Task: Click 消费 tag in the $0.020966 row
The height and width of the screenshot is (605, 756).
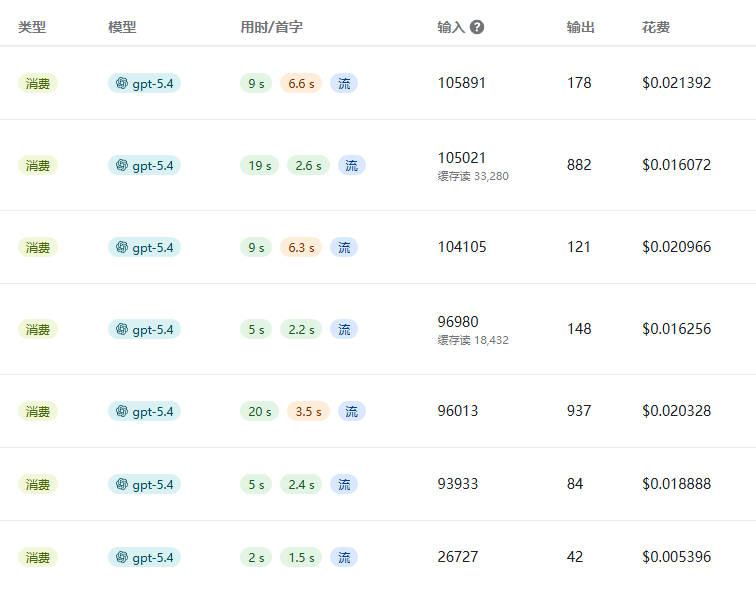Action: [x=38, y=247]
